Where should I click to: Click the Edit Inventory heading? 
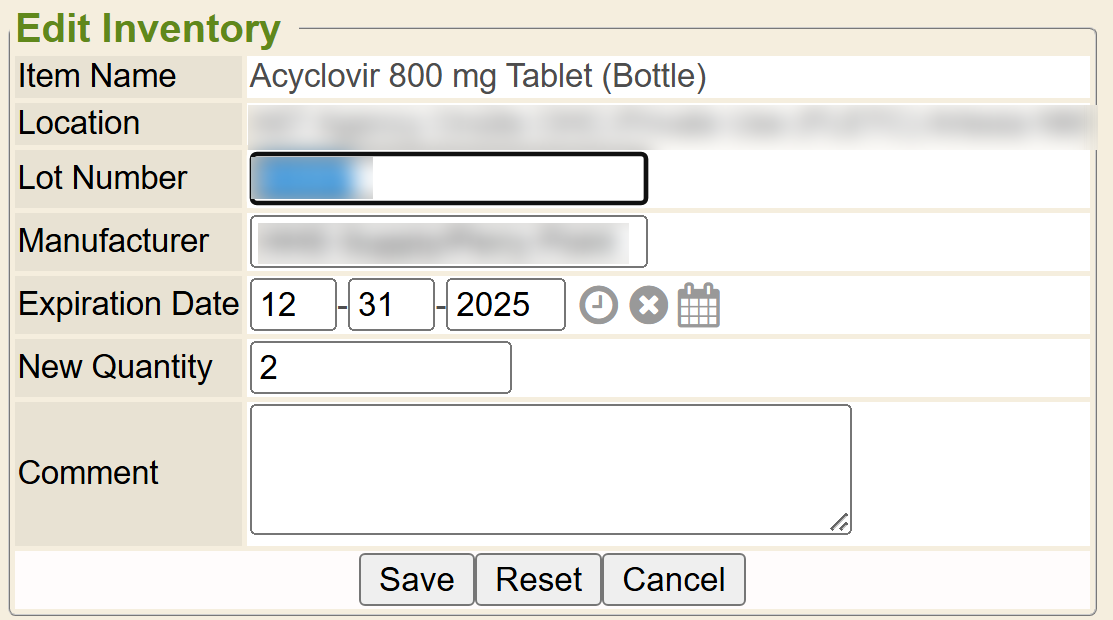[148, 29]
